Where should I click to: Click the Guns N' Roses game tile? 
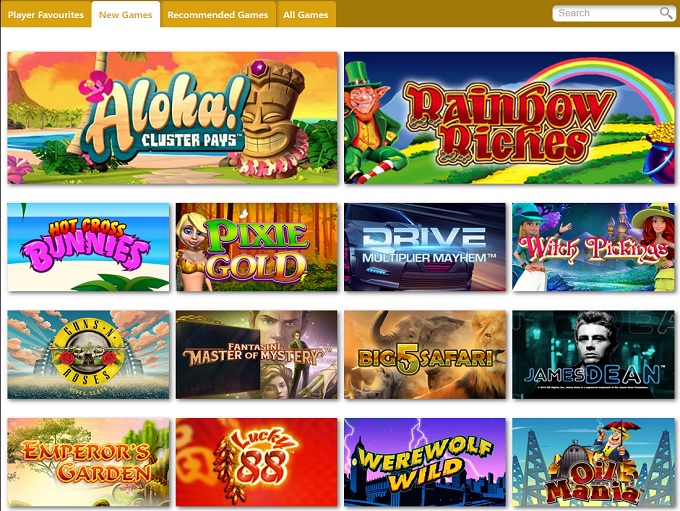(x=88, y=354)
